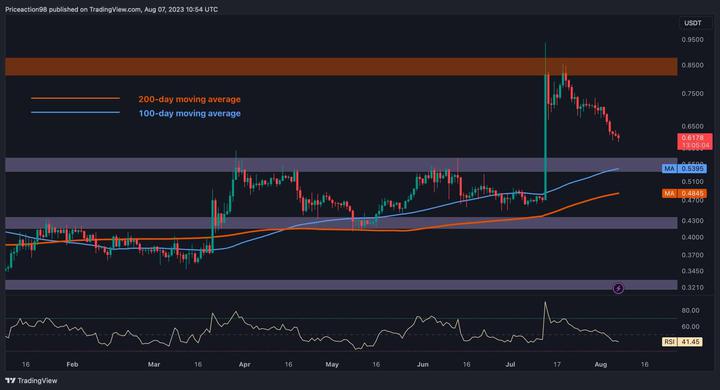Select the USDT currency label
The width and height of the screenshot is (720, 390).
[x=692, y=23]
